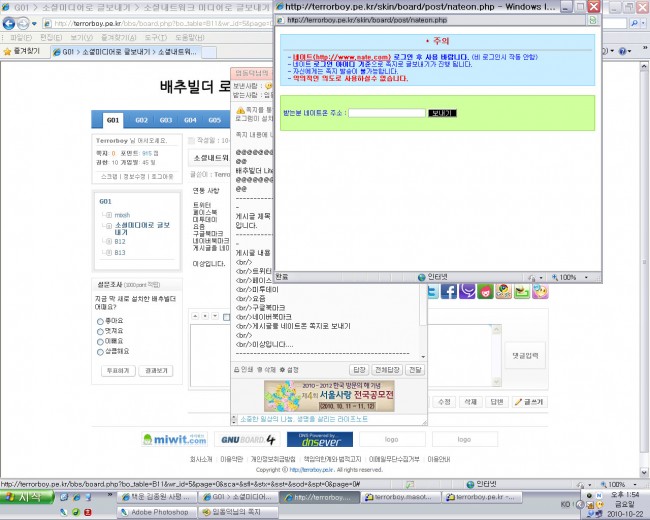
Task: Click the 전체답장 reply-all button
Action: tap(387, 370)
